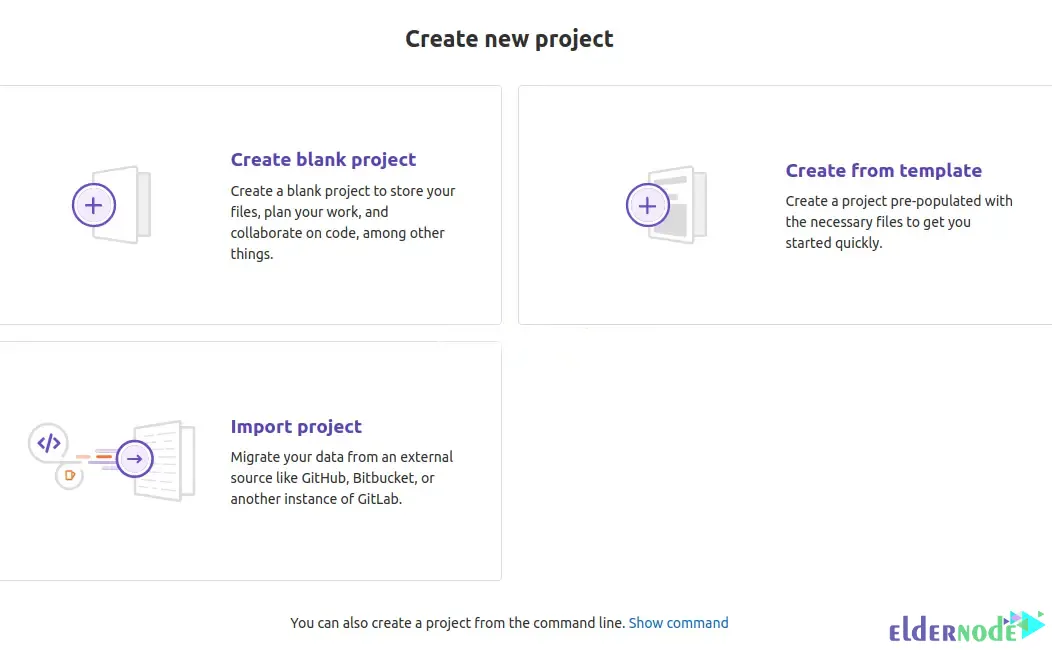Screen dimensions: 1052x650
Task: Select the code </> icon in Import project illustration
Action: tap(48, 442)
